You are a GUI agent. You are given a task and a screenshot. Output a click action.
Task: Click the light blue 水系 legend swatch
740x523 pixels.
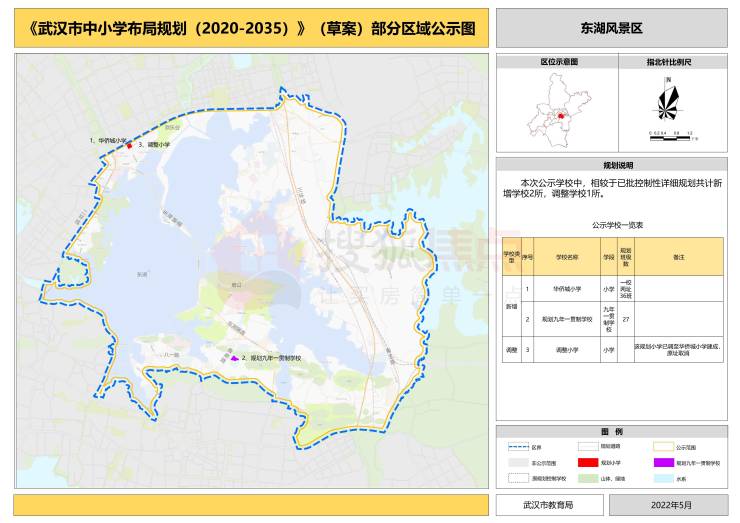(x=663, y=478)
